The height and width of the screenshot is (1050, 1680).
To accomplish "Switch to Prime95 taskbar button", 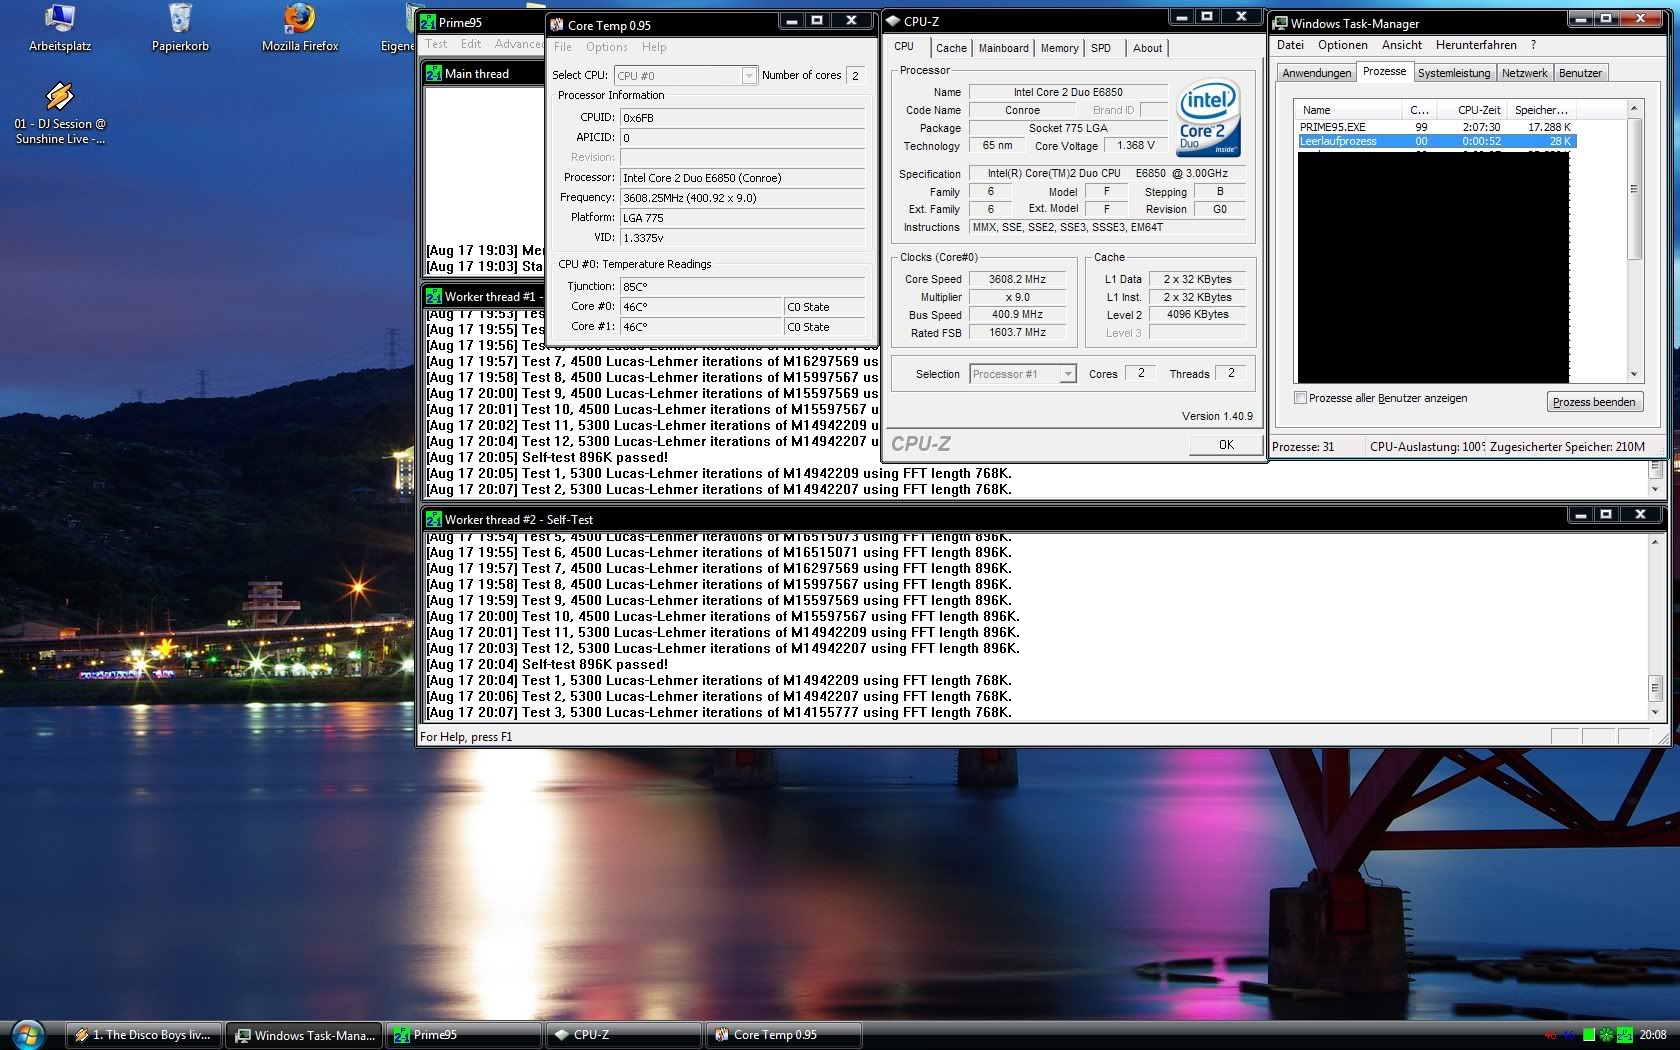I will click(465, 1035).
